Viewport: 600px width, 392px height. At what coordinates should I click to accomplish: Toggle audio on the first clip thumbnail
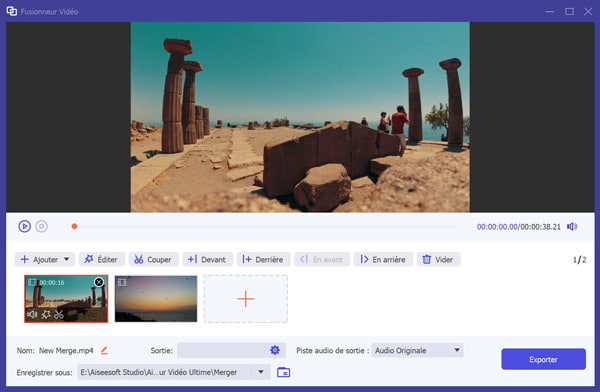click(32, 314)
